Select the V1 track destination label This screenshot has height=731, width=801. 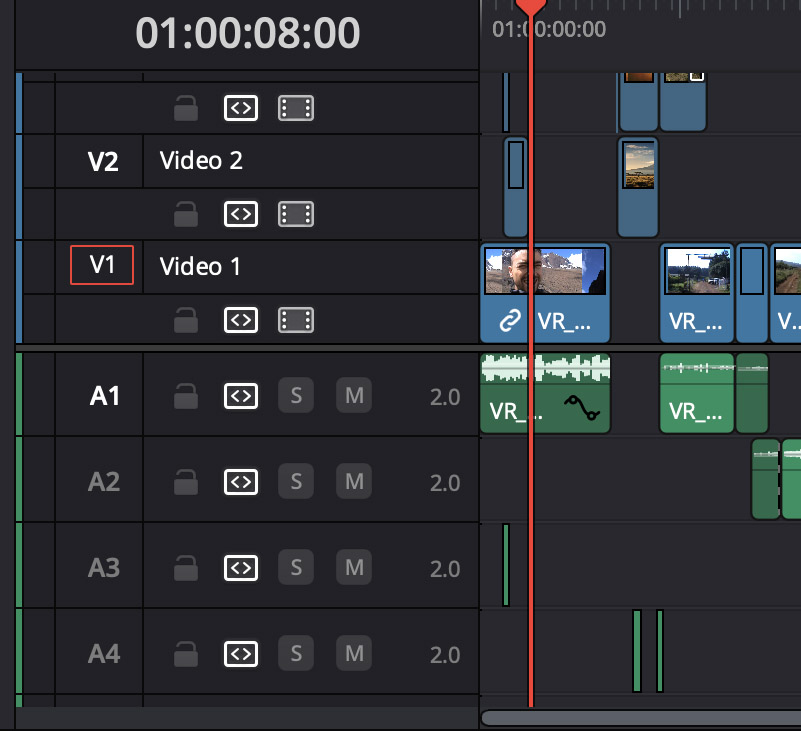click(x=101, y=265)
